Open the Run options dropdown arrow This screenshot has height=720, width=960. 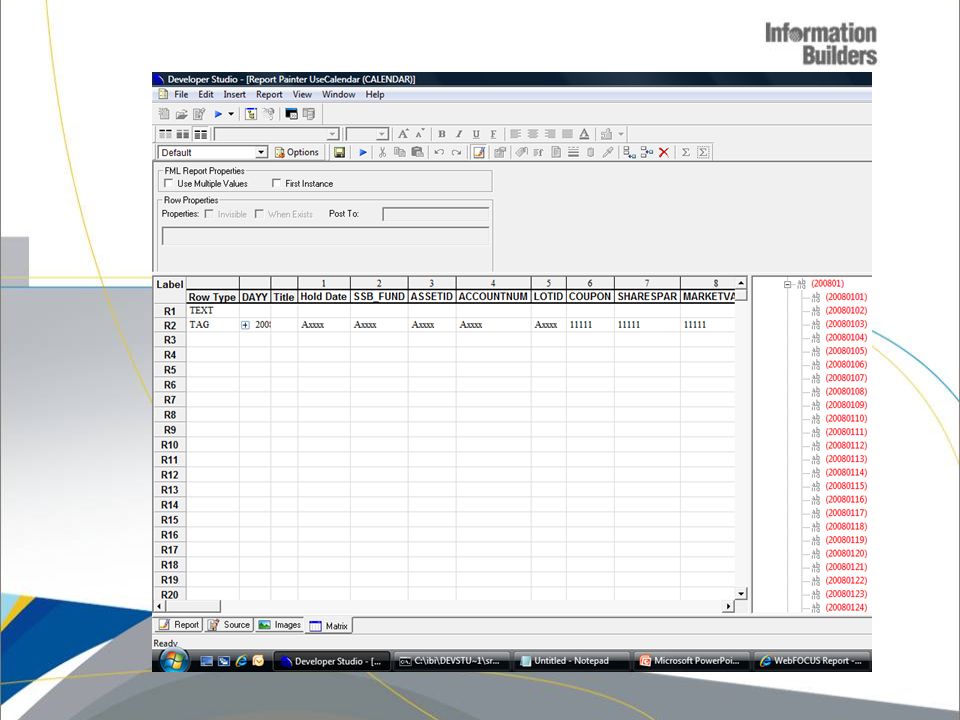click(231, 114)
